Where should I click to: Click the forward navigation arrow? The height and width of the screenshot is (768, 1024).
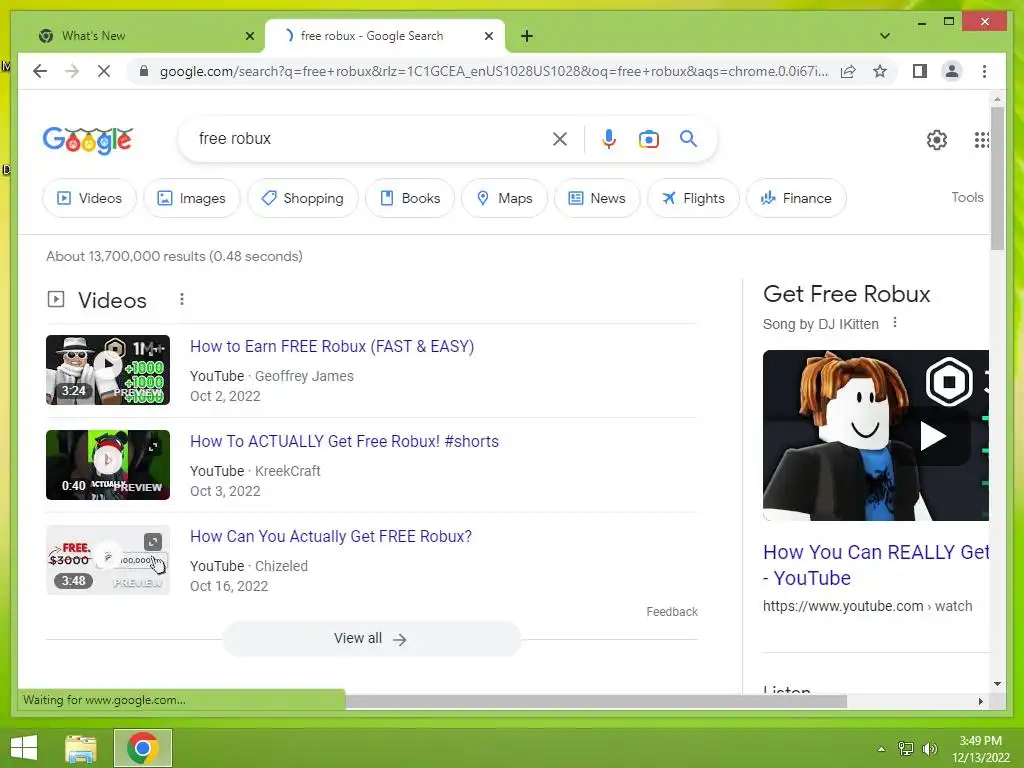coord(72,71)
